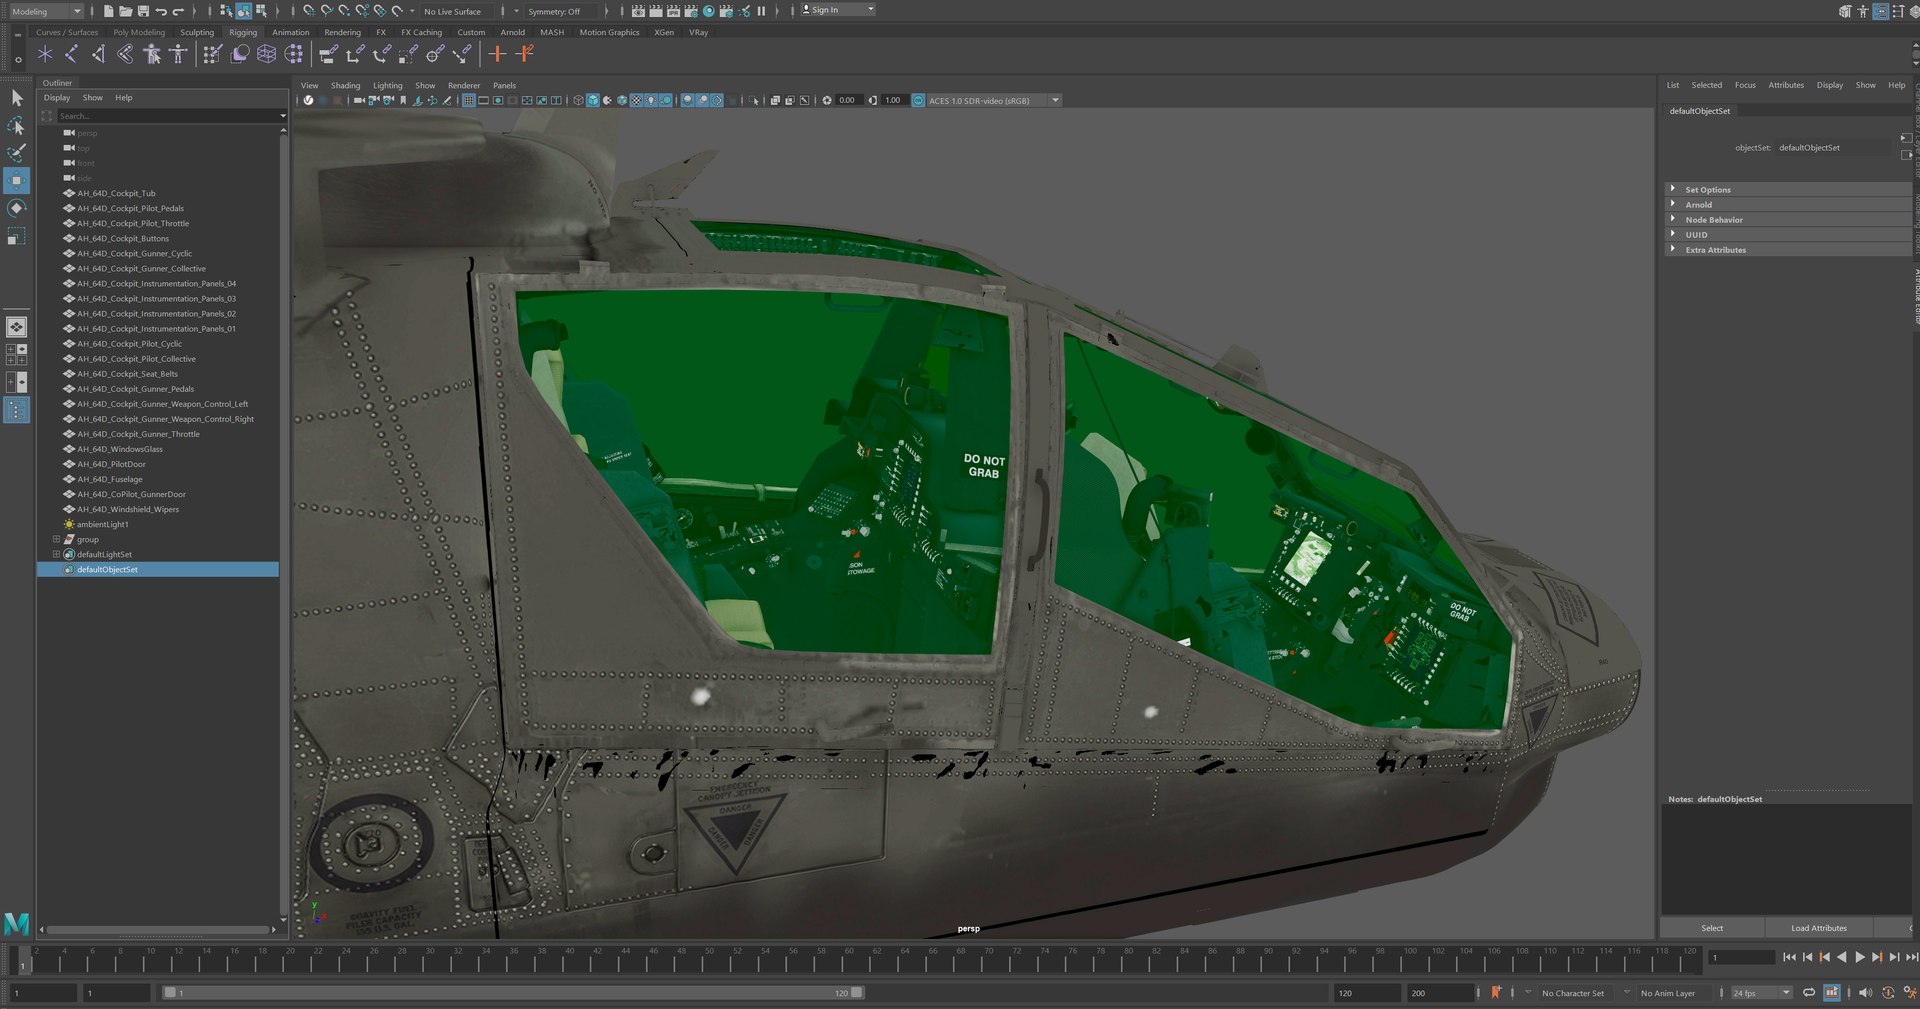Screen dimensions: 1920x1009
Task: Click the orange Set Key shelf icon
Action: [497, 54]
